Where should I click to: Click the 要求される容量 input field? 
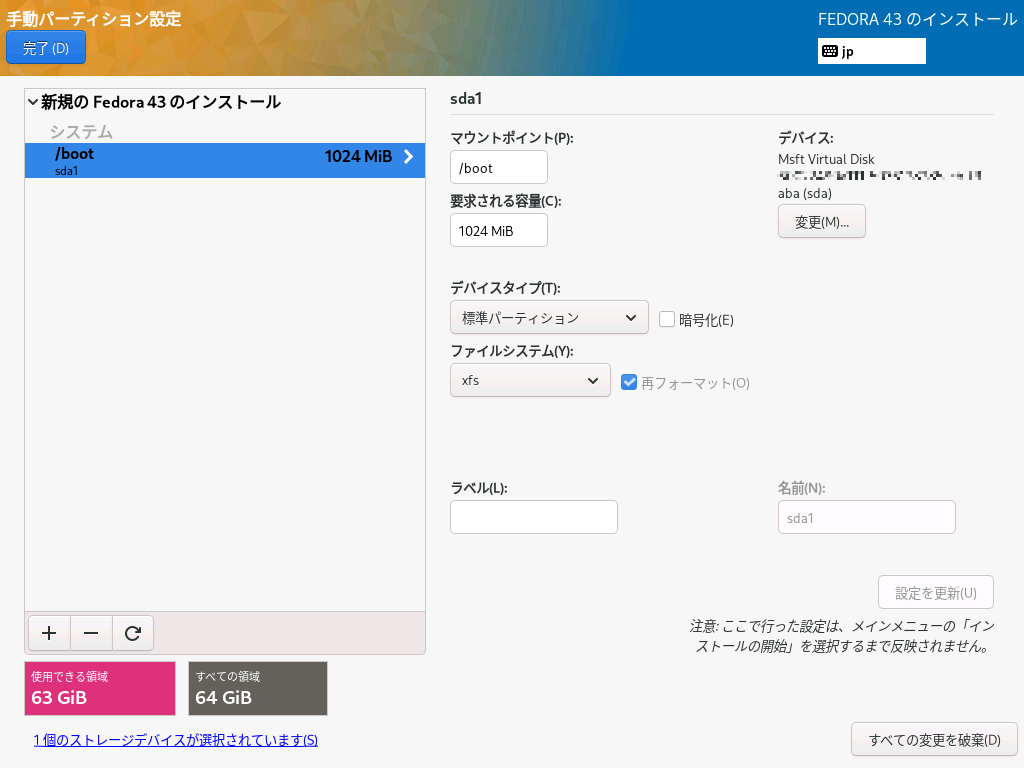pos(499,230)
